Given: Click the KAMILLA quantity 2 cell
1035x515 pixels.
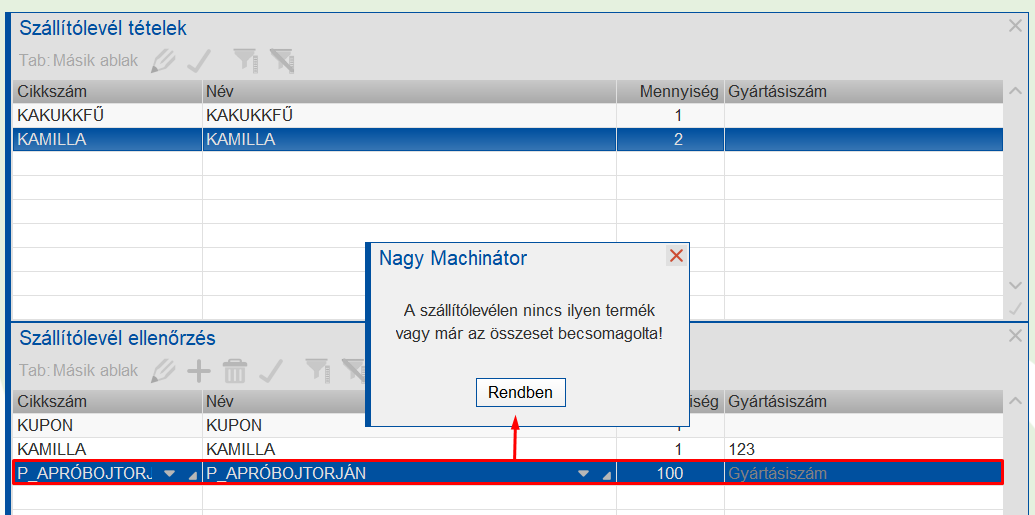Looking at the screenshot, I should pyautogui.click(x=670, y=140).
